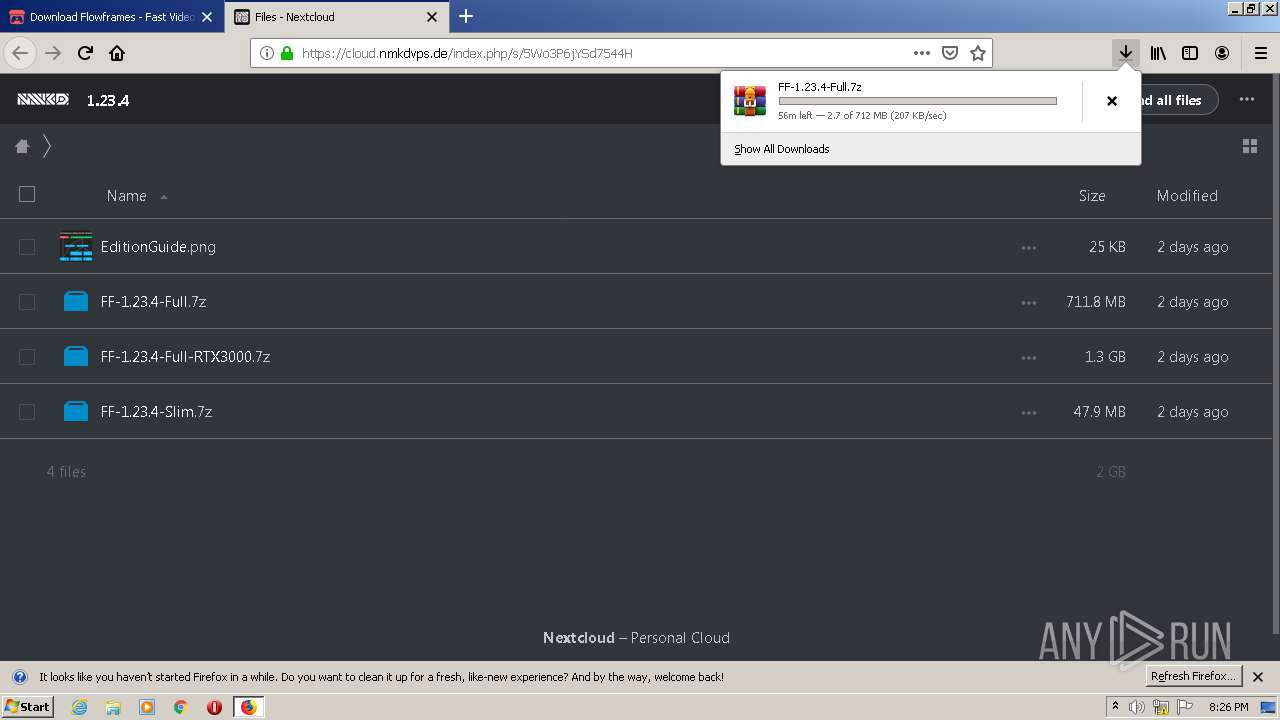Open a new browser tab
The height and width of the screenshot is (720, 1280).
(466, 16)
